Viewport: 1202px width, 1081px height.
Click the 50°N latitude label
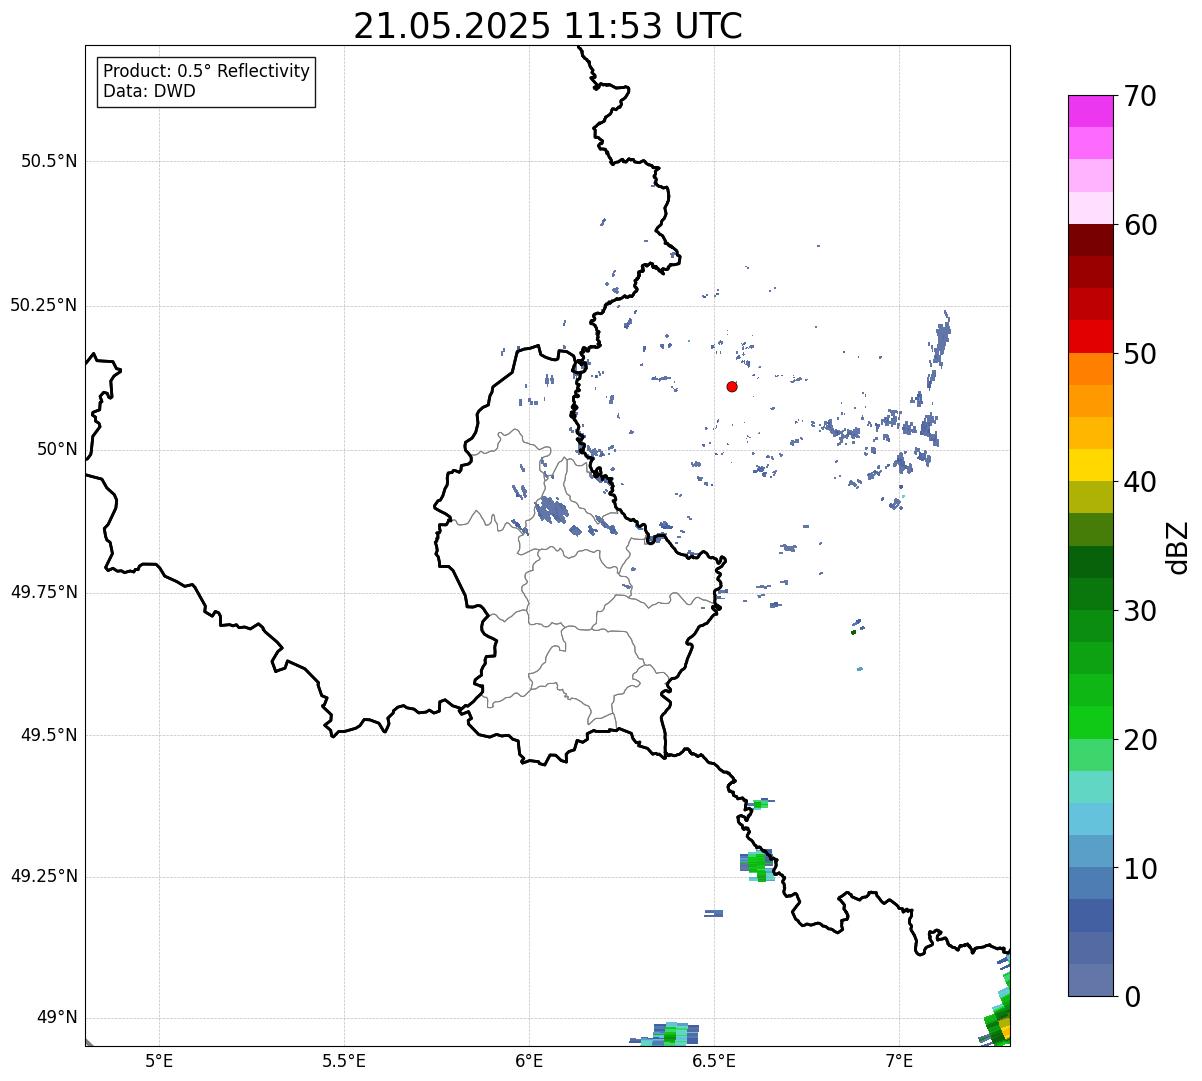coord(57,449)
